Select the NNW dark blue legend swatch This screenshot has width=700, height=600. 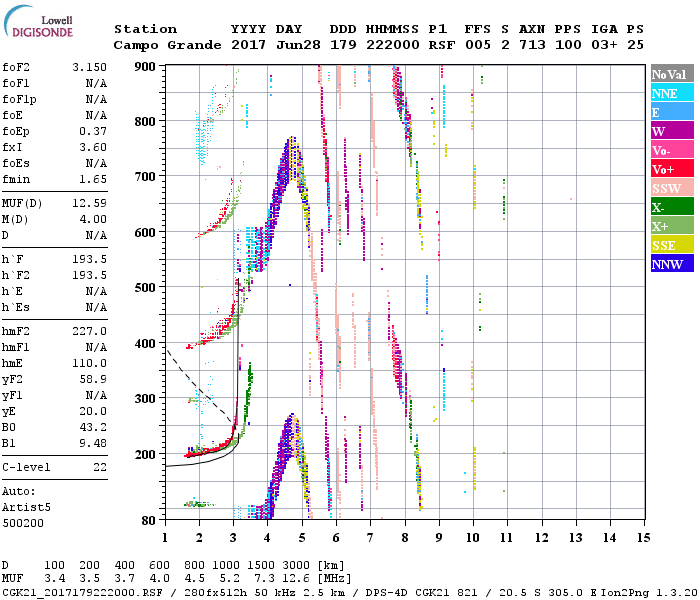click(672, 264)
